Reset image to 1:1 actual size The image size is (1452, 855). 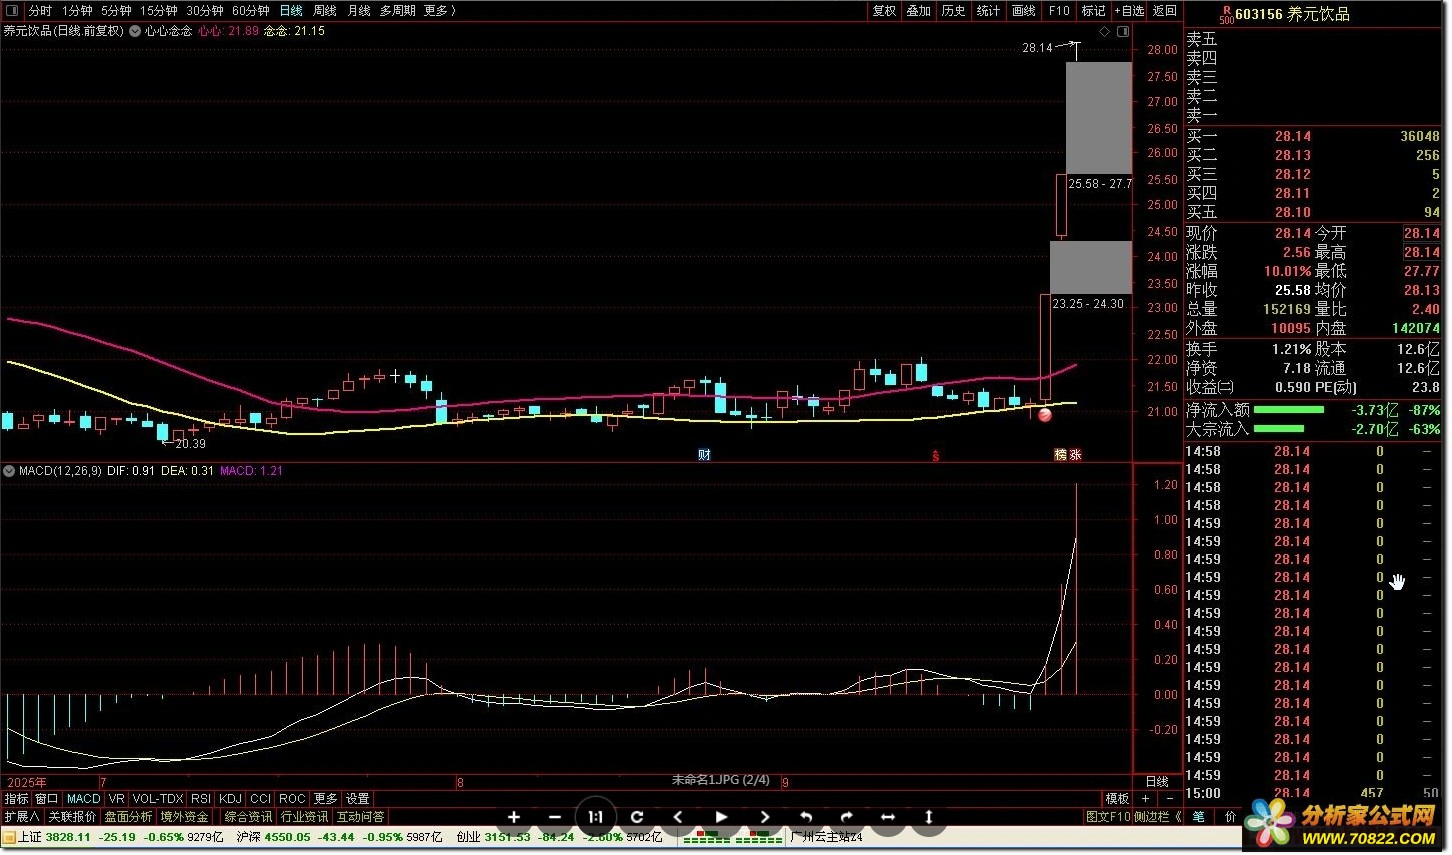click(595, 817)
